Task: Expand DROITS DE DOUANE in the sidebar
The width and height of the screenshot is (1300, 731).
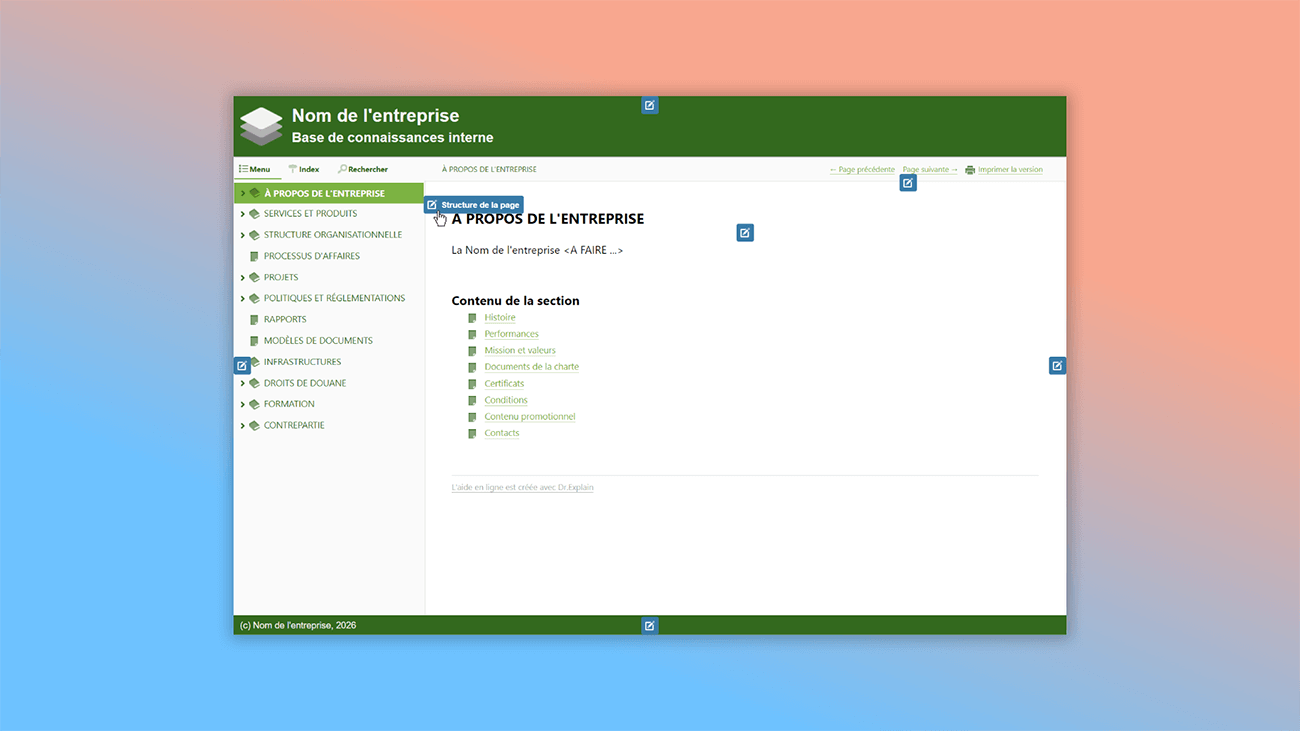Action: point(242,383)
